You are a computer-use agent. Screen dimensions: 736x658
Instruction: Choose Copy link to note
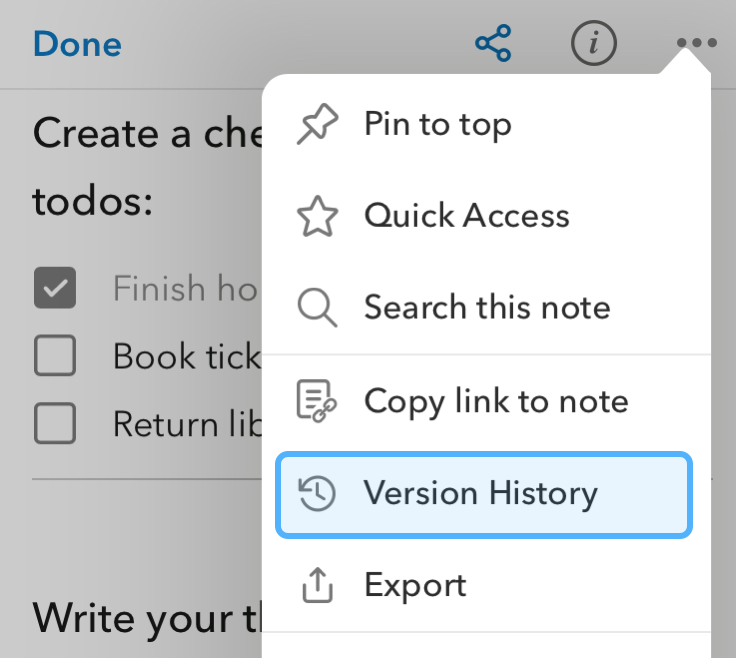click(496, 401)
